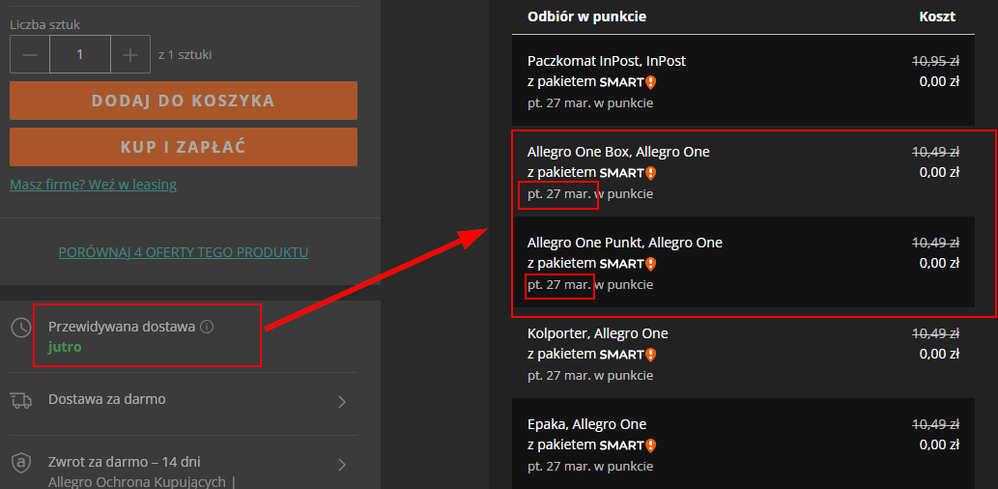Click SMART badge icon in Allegro One Punkt row
Screen dimensions: 998x489
650,264
